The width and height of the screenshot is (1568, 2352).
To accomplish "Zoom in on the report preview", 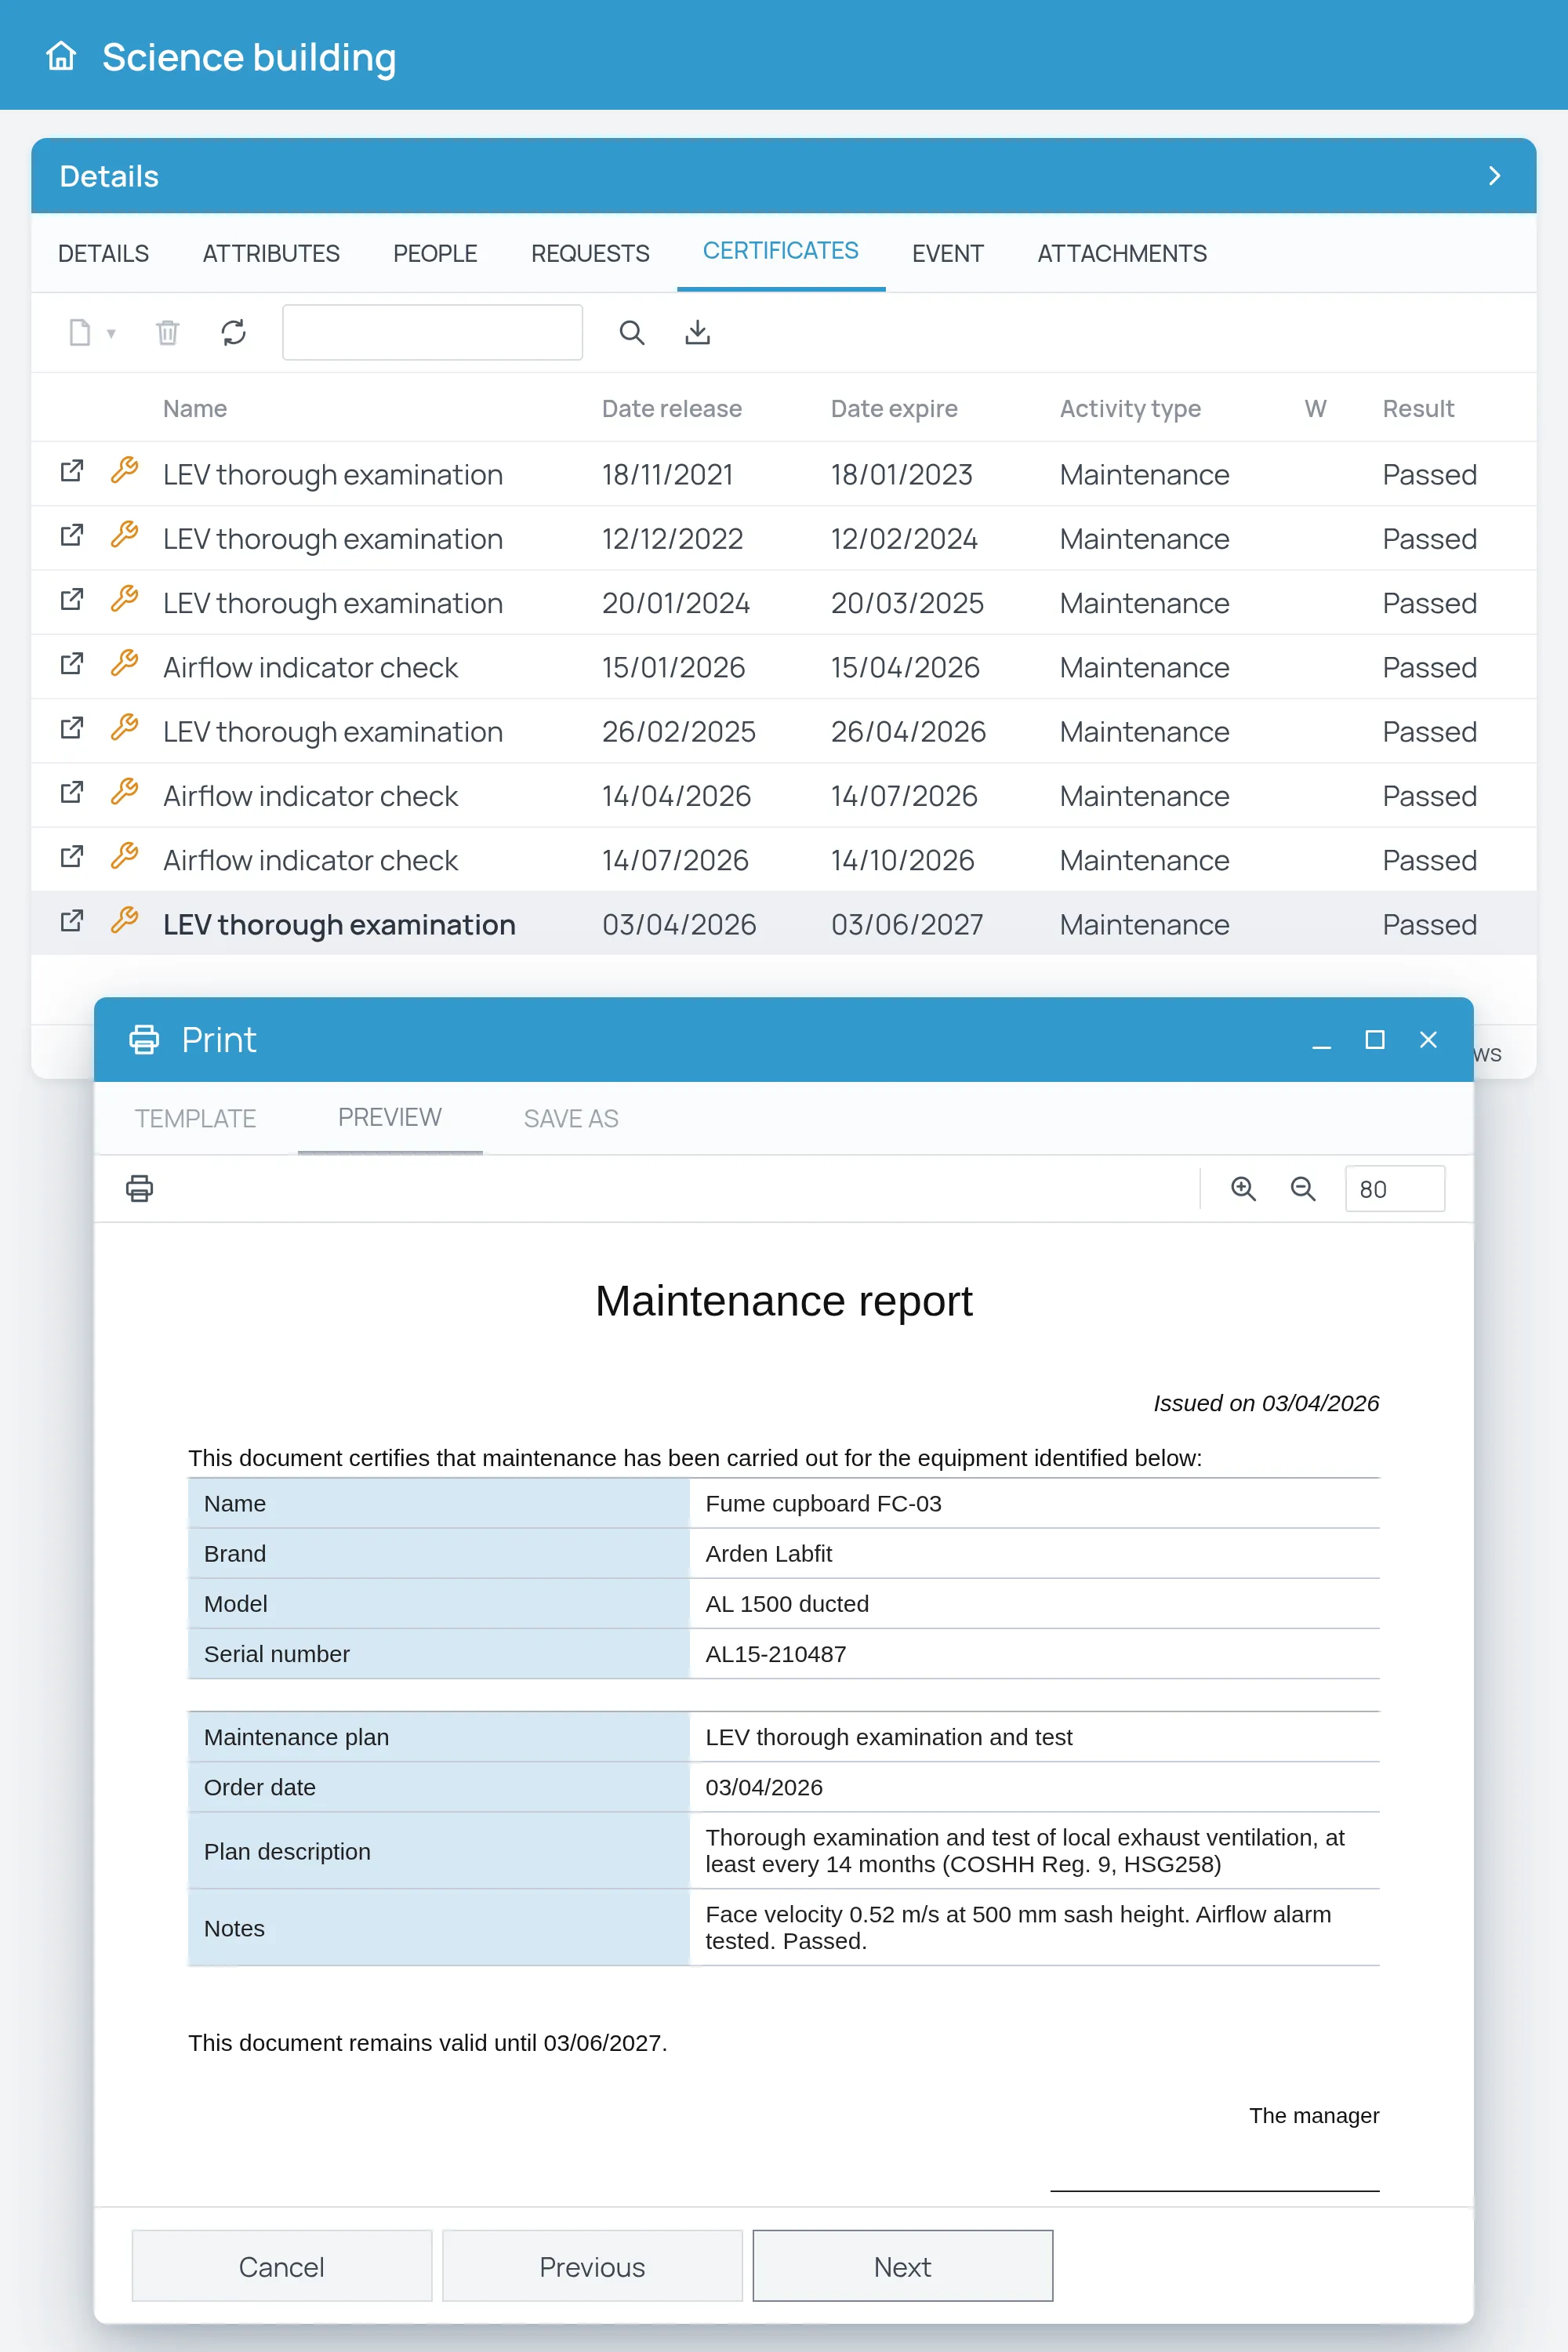I will (x=1243, y=1188).
